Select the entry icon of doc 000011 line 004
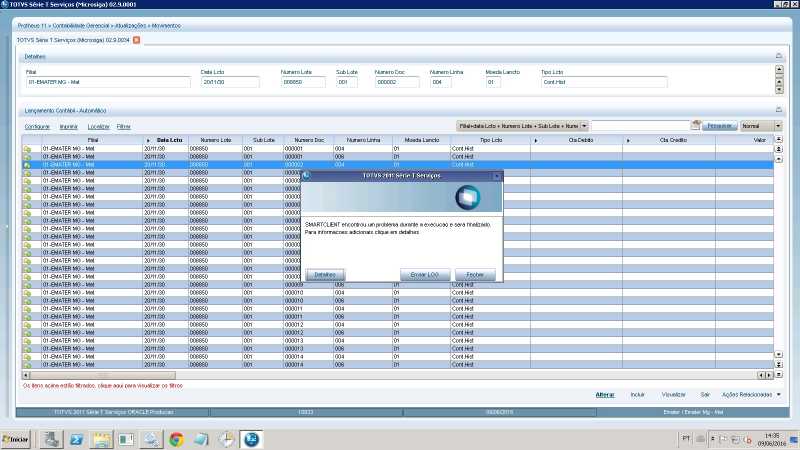Image resolution: width=800 pixels, height=450 pixels. 27,309
